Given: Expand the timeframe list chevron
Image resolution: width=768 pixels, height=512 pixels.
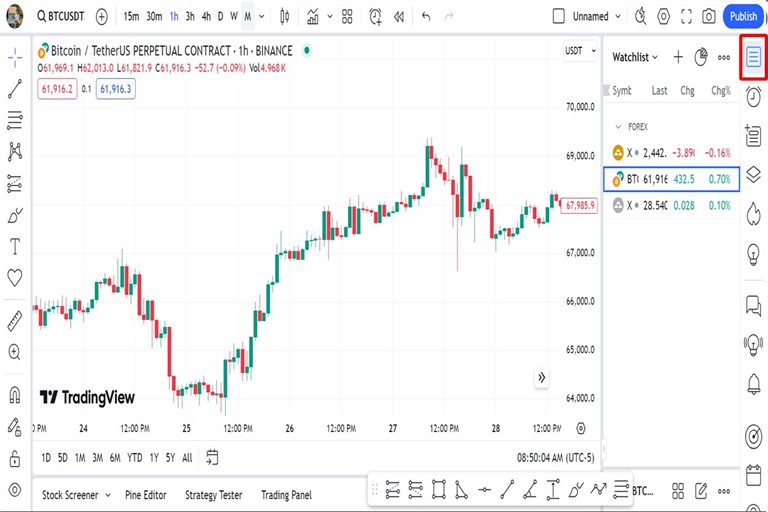Looking at the screenshot, I should [x=262, y=17].
